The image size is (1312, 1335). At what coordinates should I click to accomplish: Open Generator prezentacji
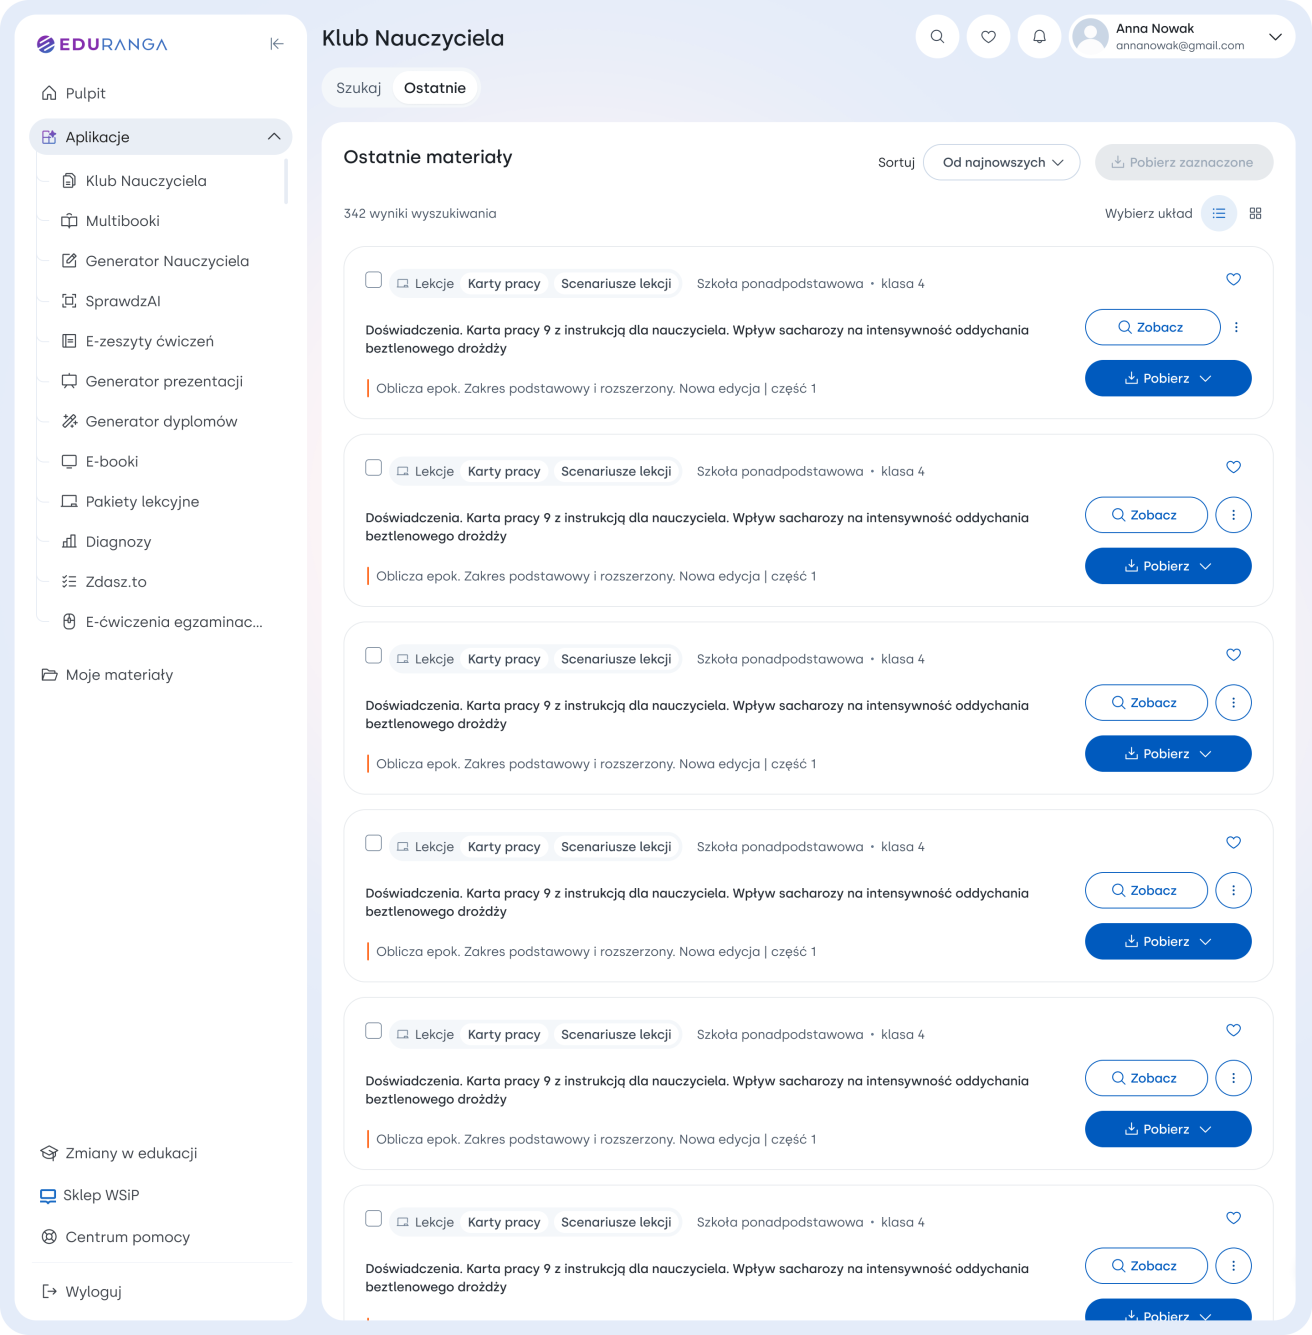[152, 381]
